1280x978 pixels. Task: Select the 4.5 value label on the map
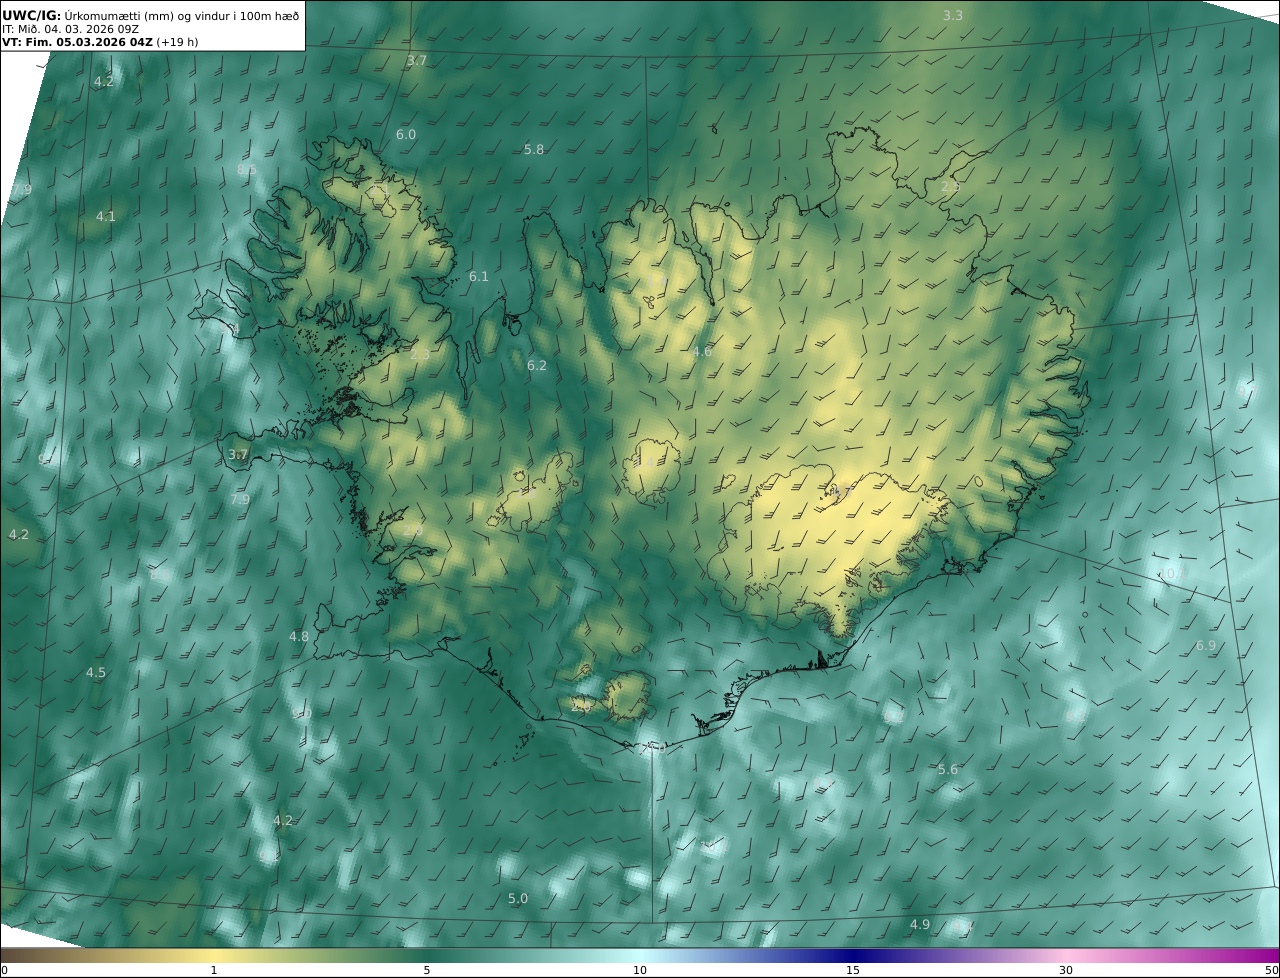[96, 672]
